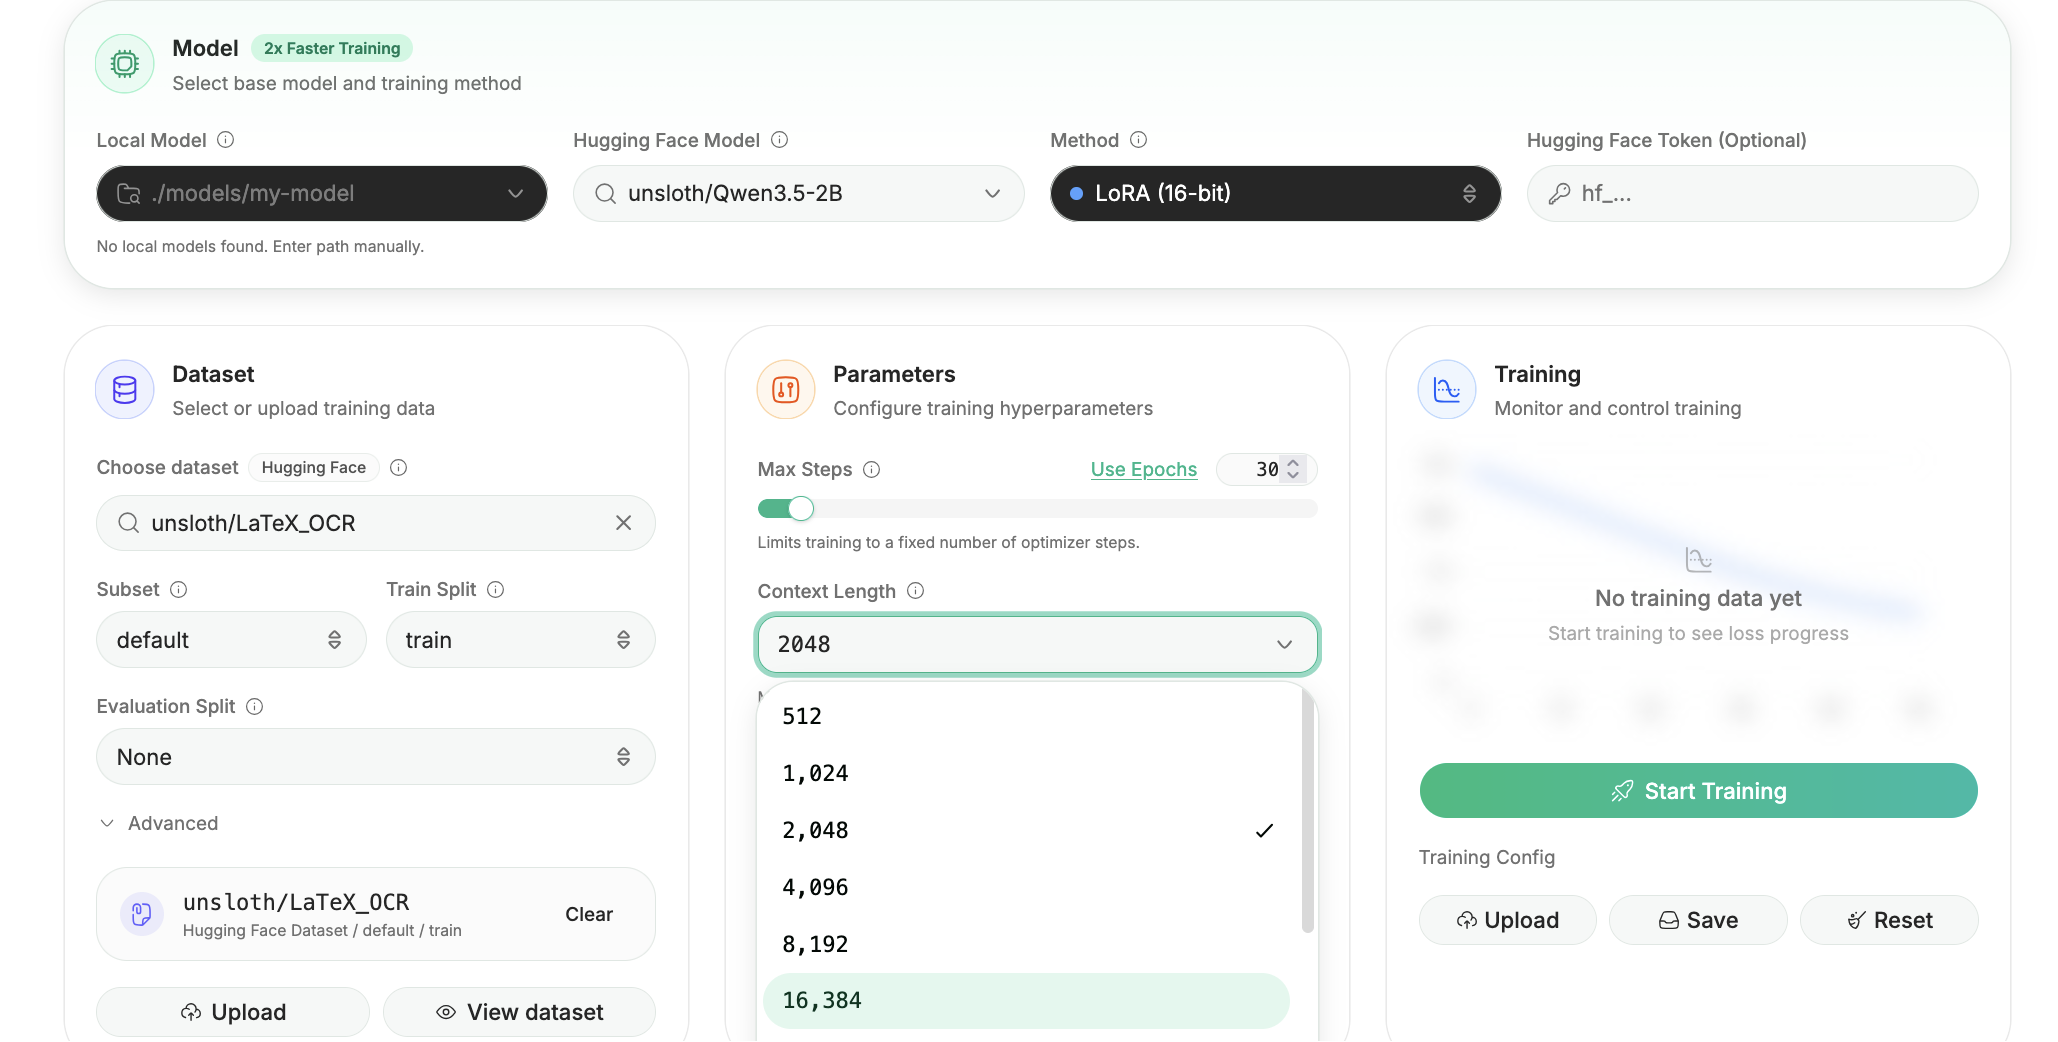Screen dimensions: 2058x1042
Task: Open the Local Model dropdown
Action: pyautogui.click(x=321, y=193)
